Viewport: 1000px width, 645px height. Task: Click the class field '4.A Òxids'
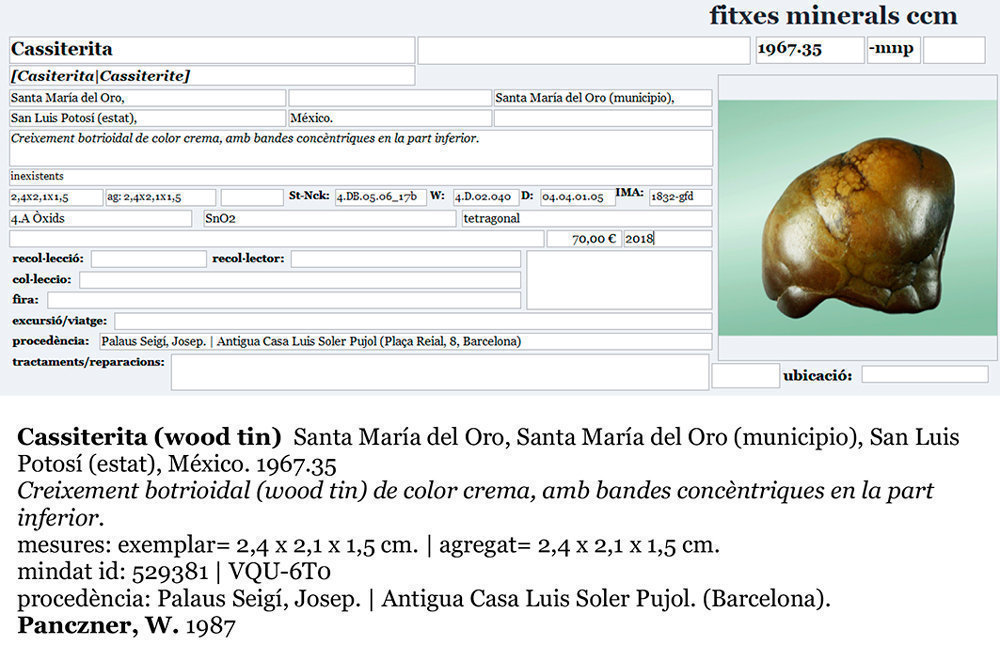pyautogui.click(x=101, y=218)
